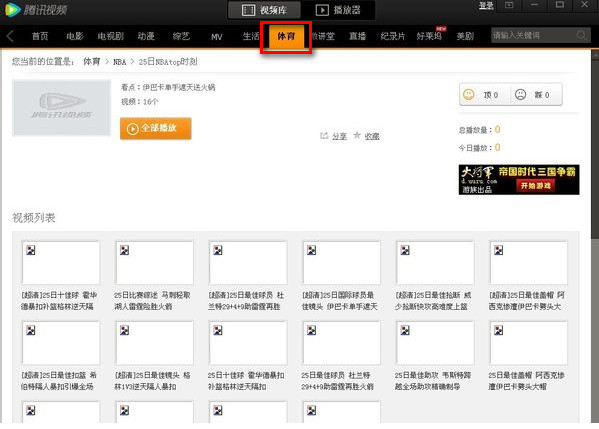This screenshot has width=599, height=429.
Task: Click the 登录 login link
Action: [486, 6]
